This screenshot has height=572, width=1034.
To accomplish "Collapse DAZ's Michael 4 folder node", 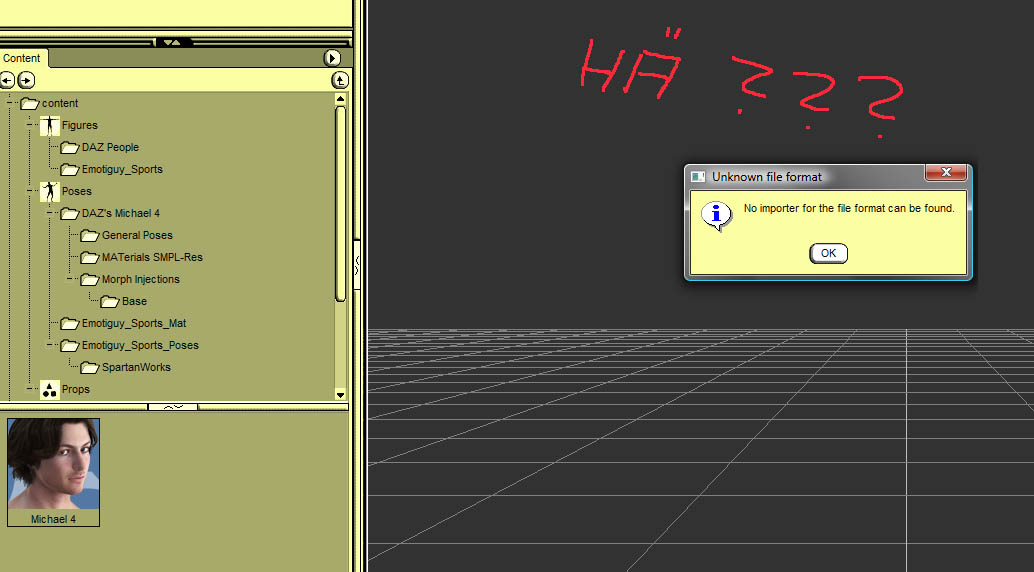I will (49, 213).
